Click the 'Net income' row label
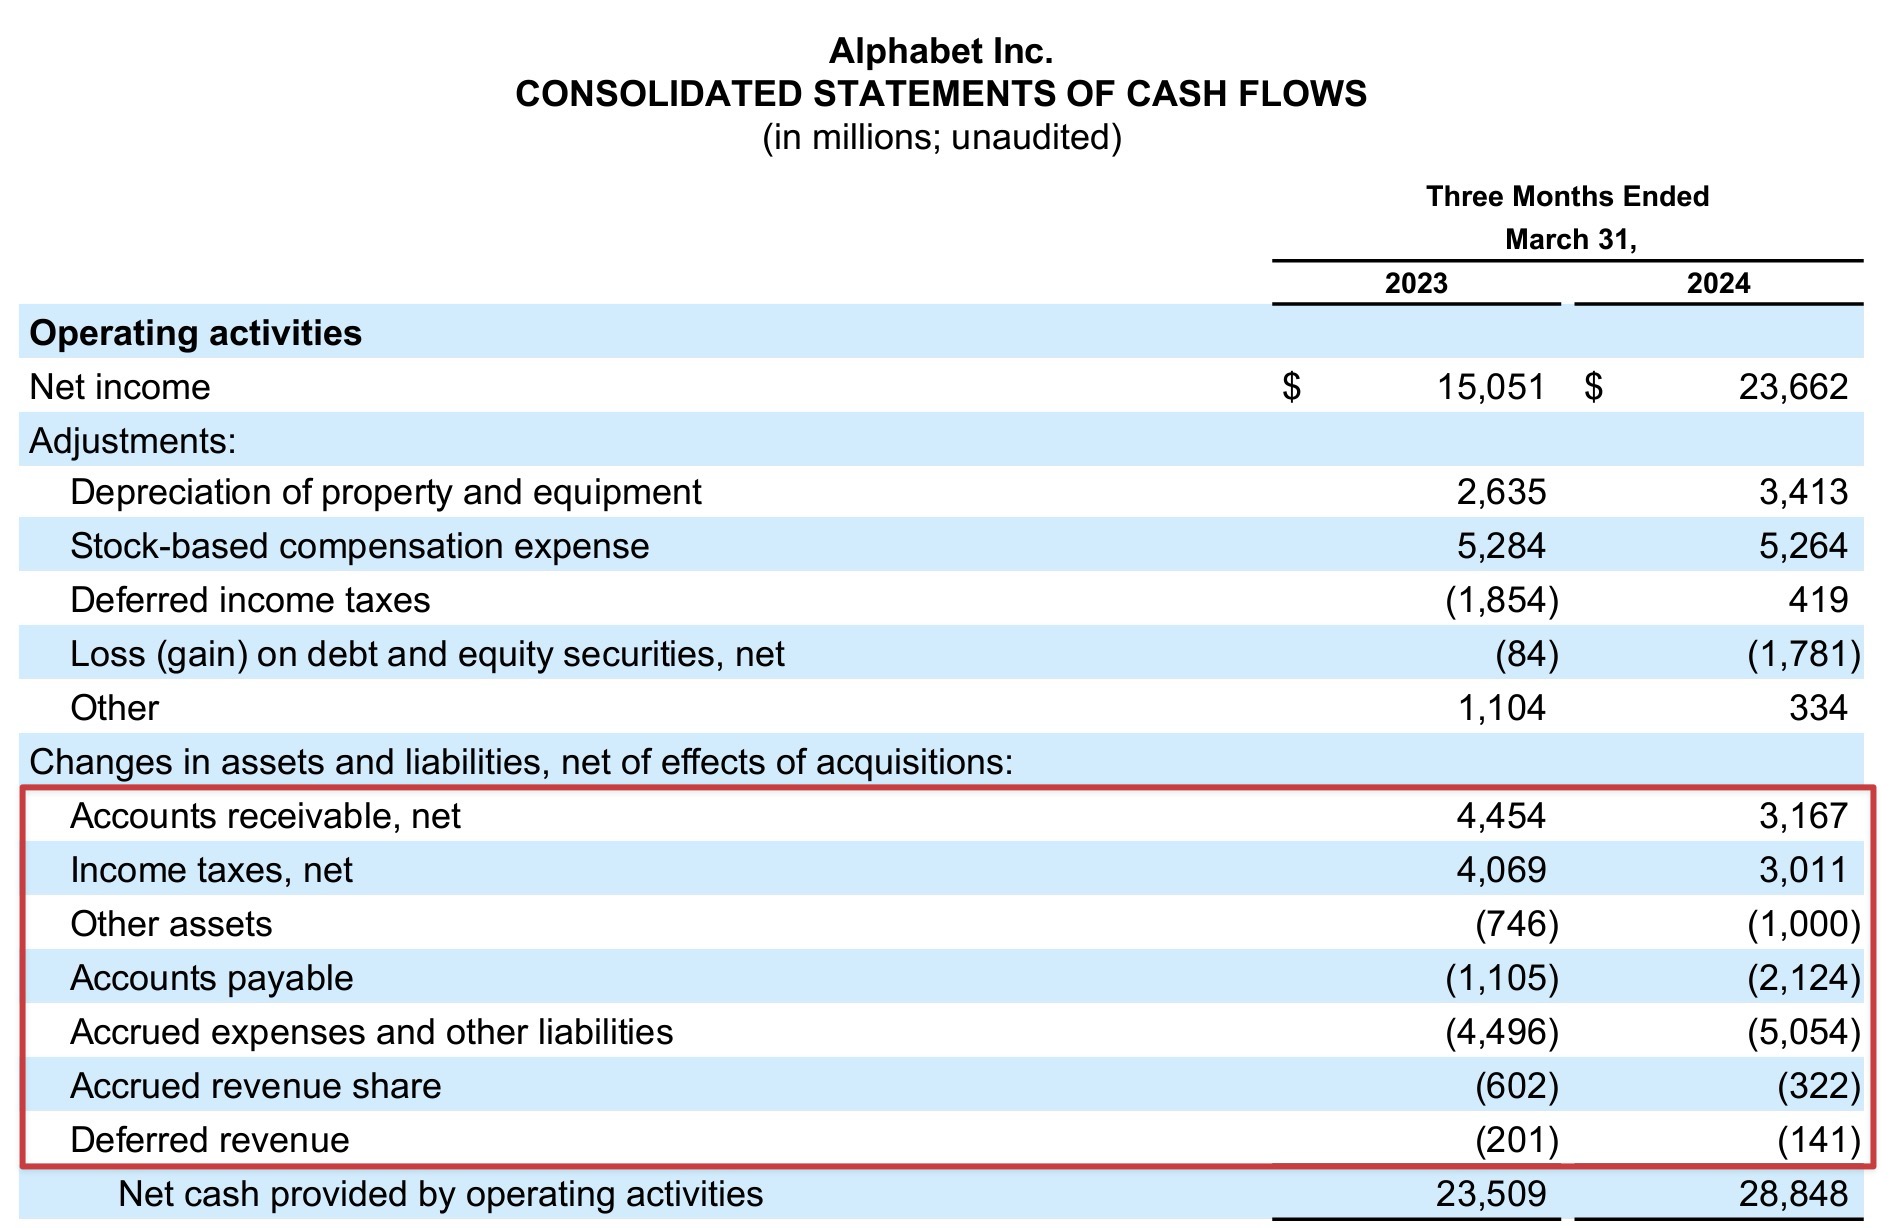Screen dimensions: 1896x1228 [120, 387]
